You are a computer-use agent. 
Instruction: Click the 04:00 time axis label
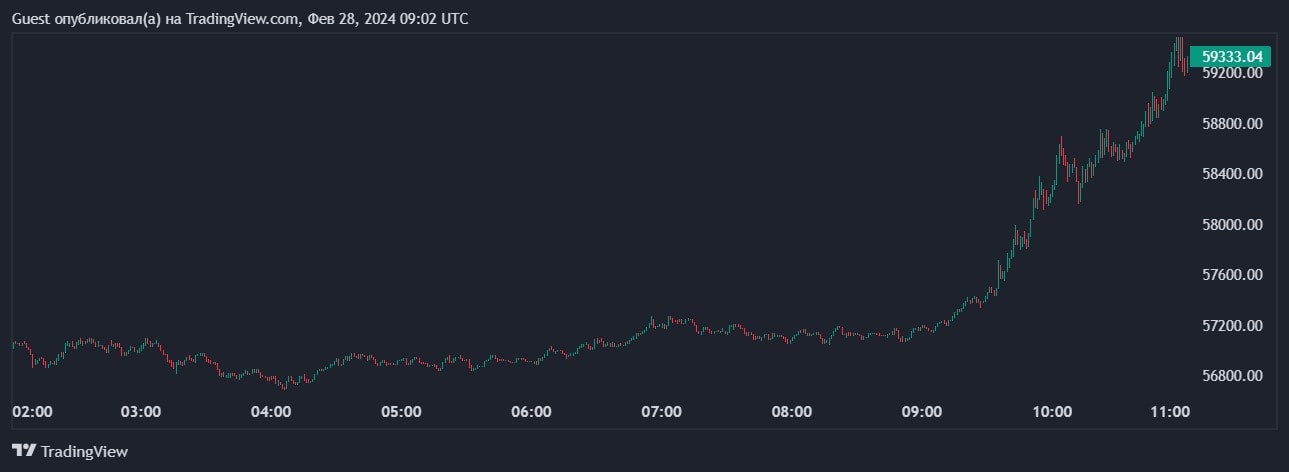[x=271, y=411]
